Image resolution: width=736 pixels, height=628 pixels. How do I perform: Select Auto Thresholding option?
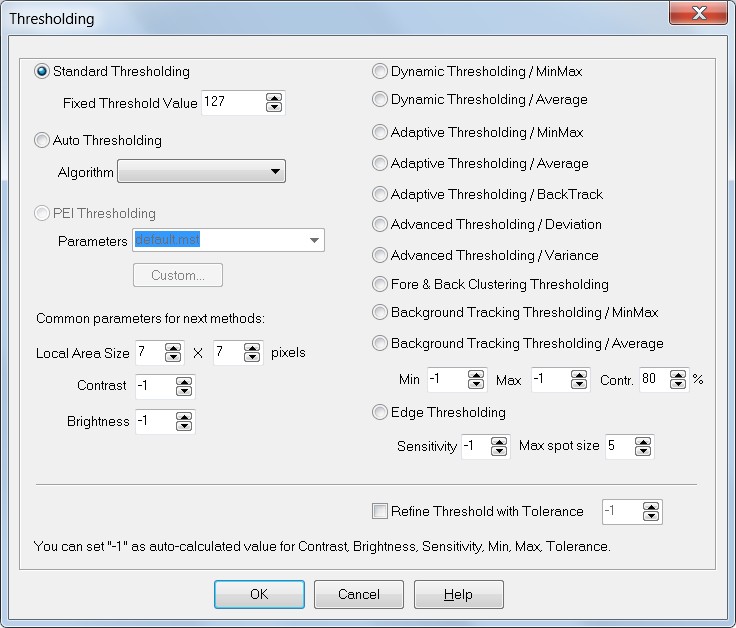(42, 140)
